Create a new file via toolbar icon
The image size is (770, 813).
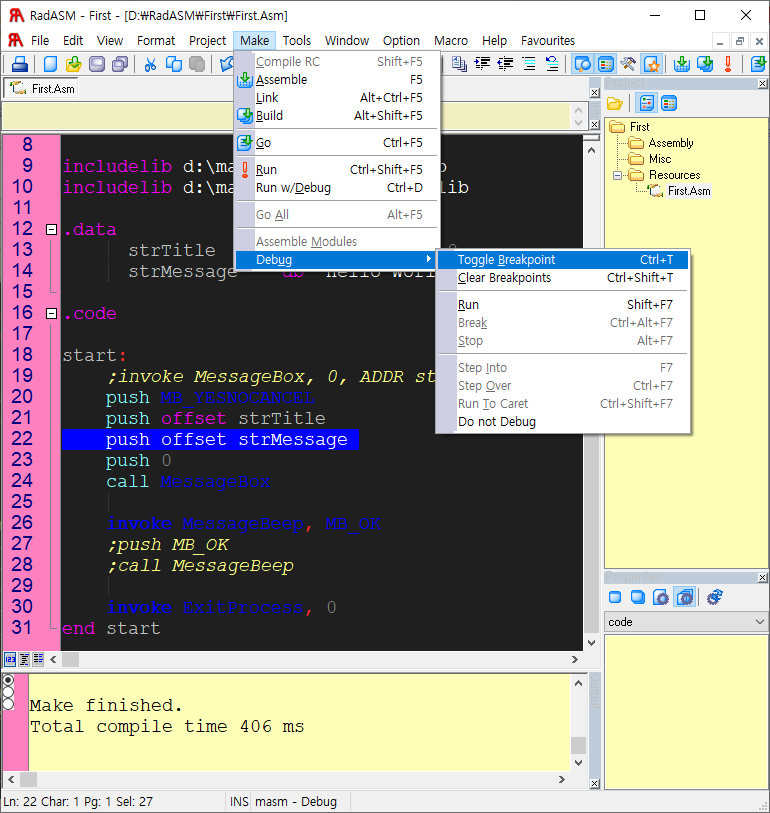(x=50, y=64)
